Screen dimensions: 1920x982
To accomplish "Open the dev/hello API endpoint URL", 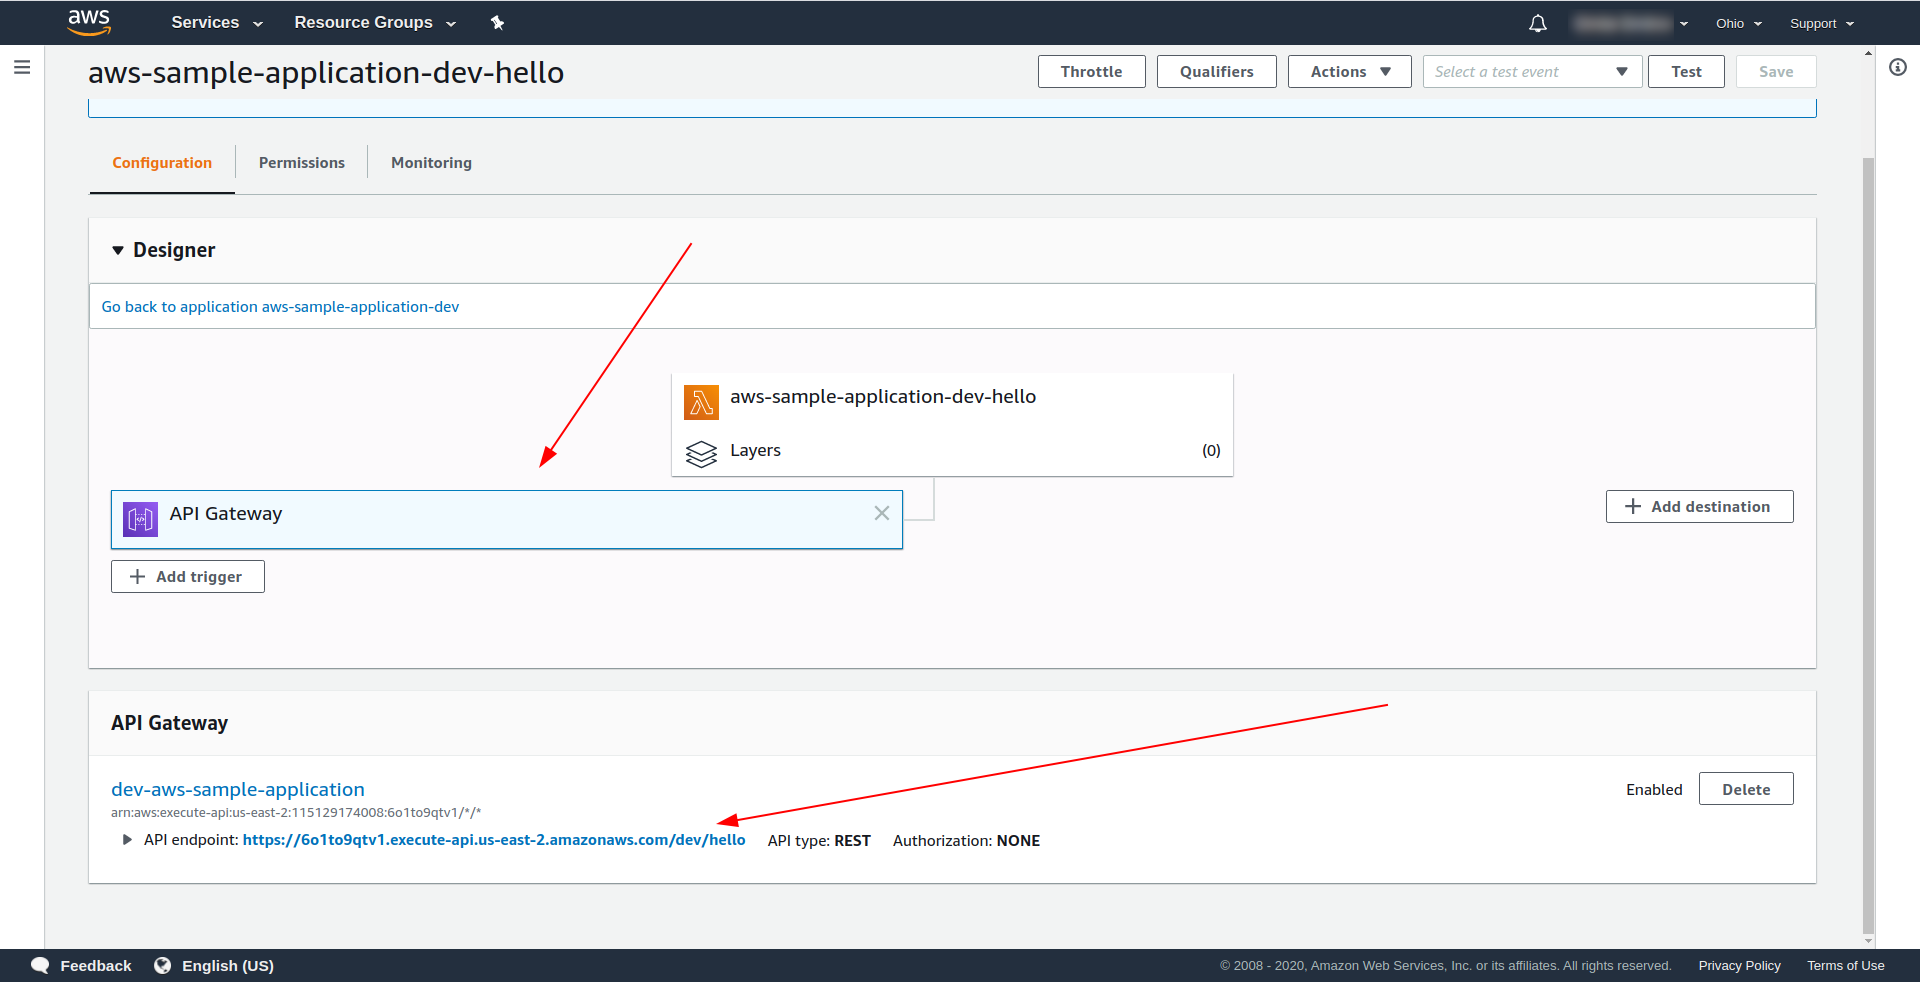I will tap(494, 840).
